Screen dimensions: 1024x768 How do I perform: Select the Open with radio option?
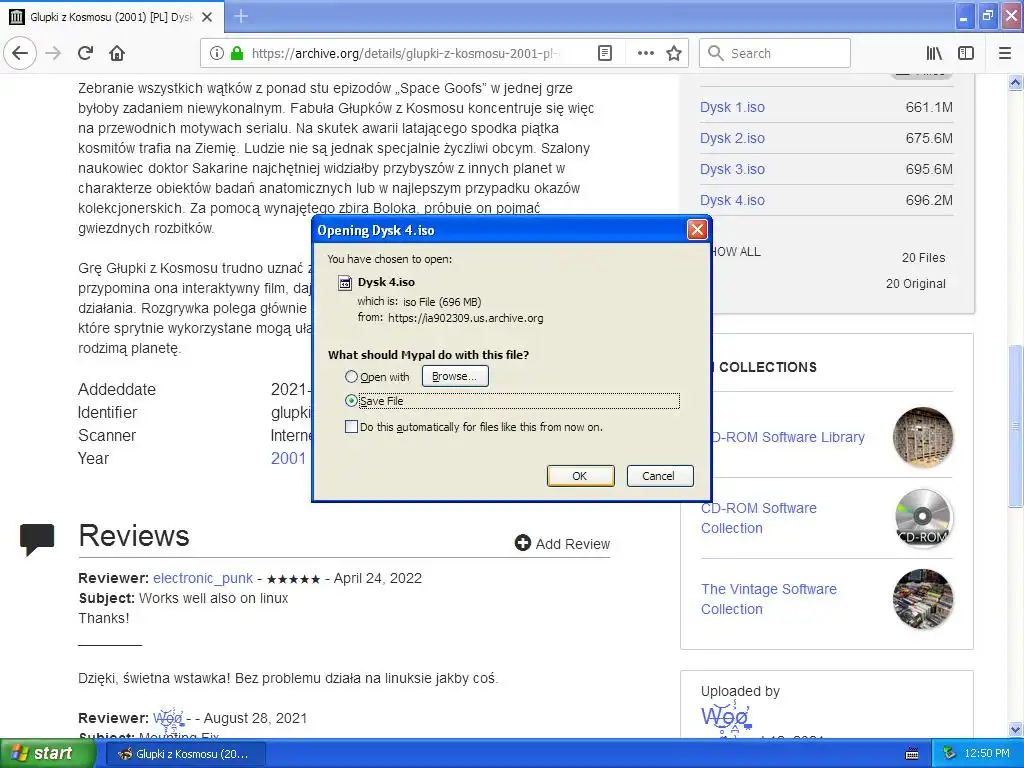coord(351,377)
